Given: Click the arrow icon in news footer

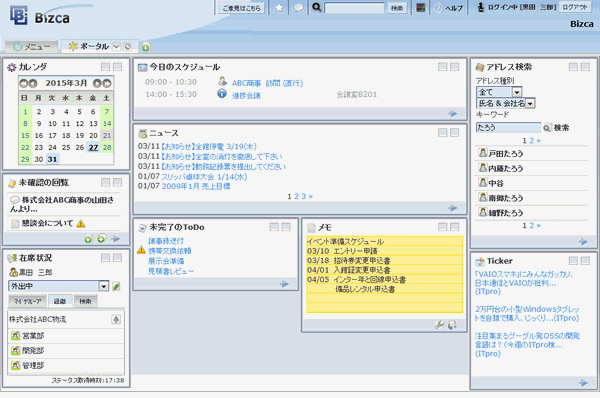Looking at the screenshot, I should 453,208.
